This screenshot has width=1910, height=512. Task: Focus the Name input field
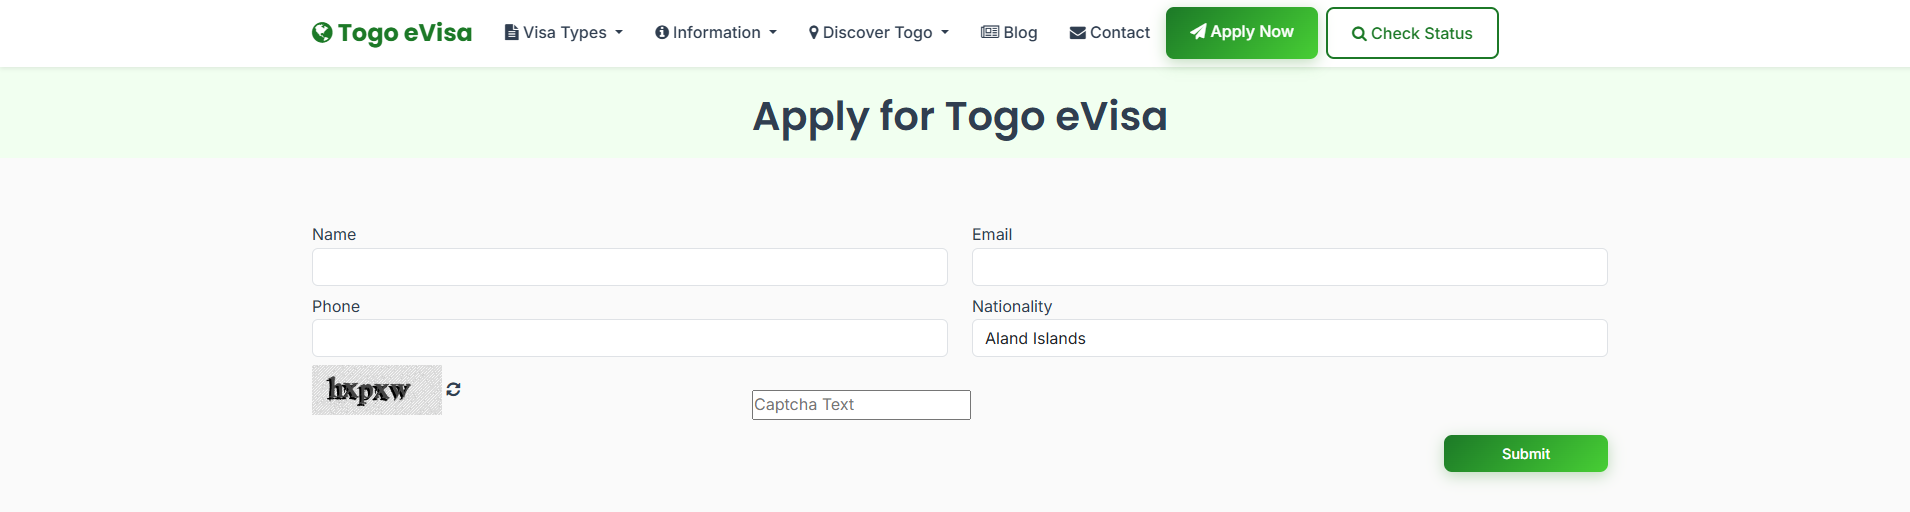630,267
